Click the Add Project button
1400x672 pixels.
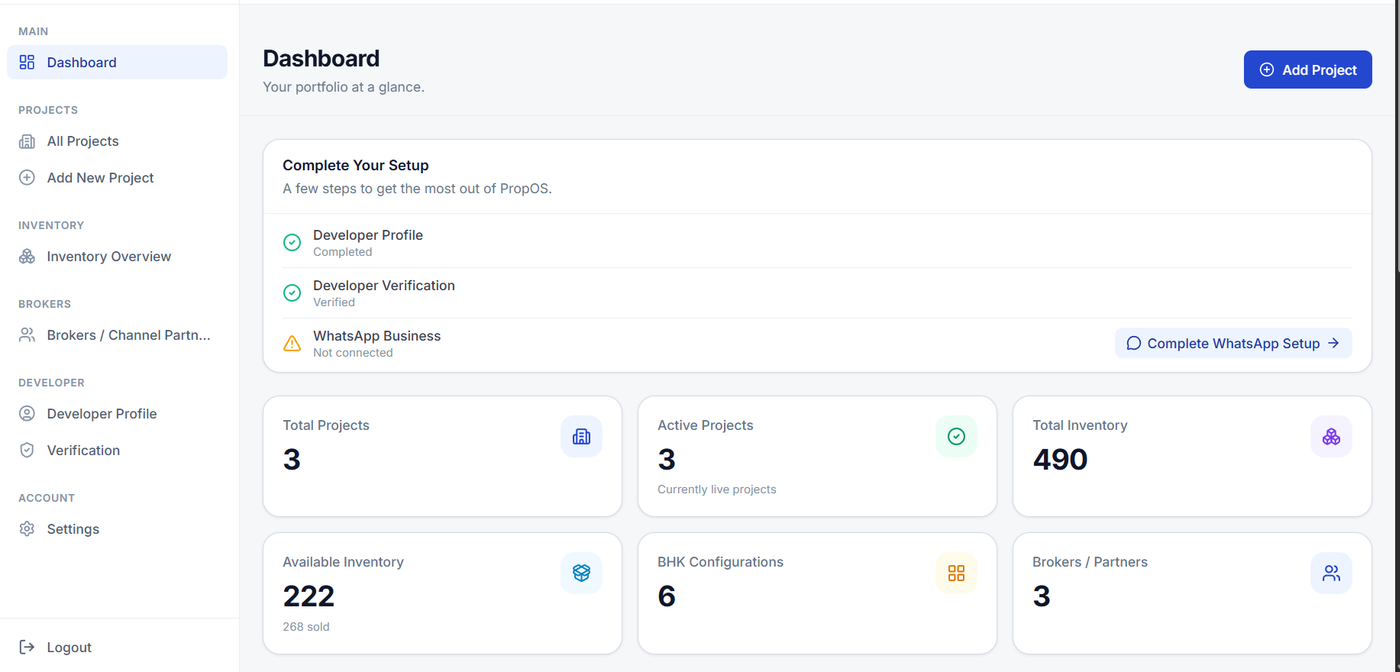pyautogui.click(x=1307, y=70)
